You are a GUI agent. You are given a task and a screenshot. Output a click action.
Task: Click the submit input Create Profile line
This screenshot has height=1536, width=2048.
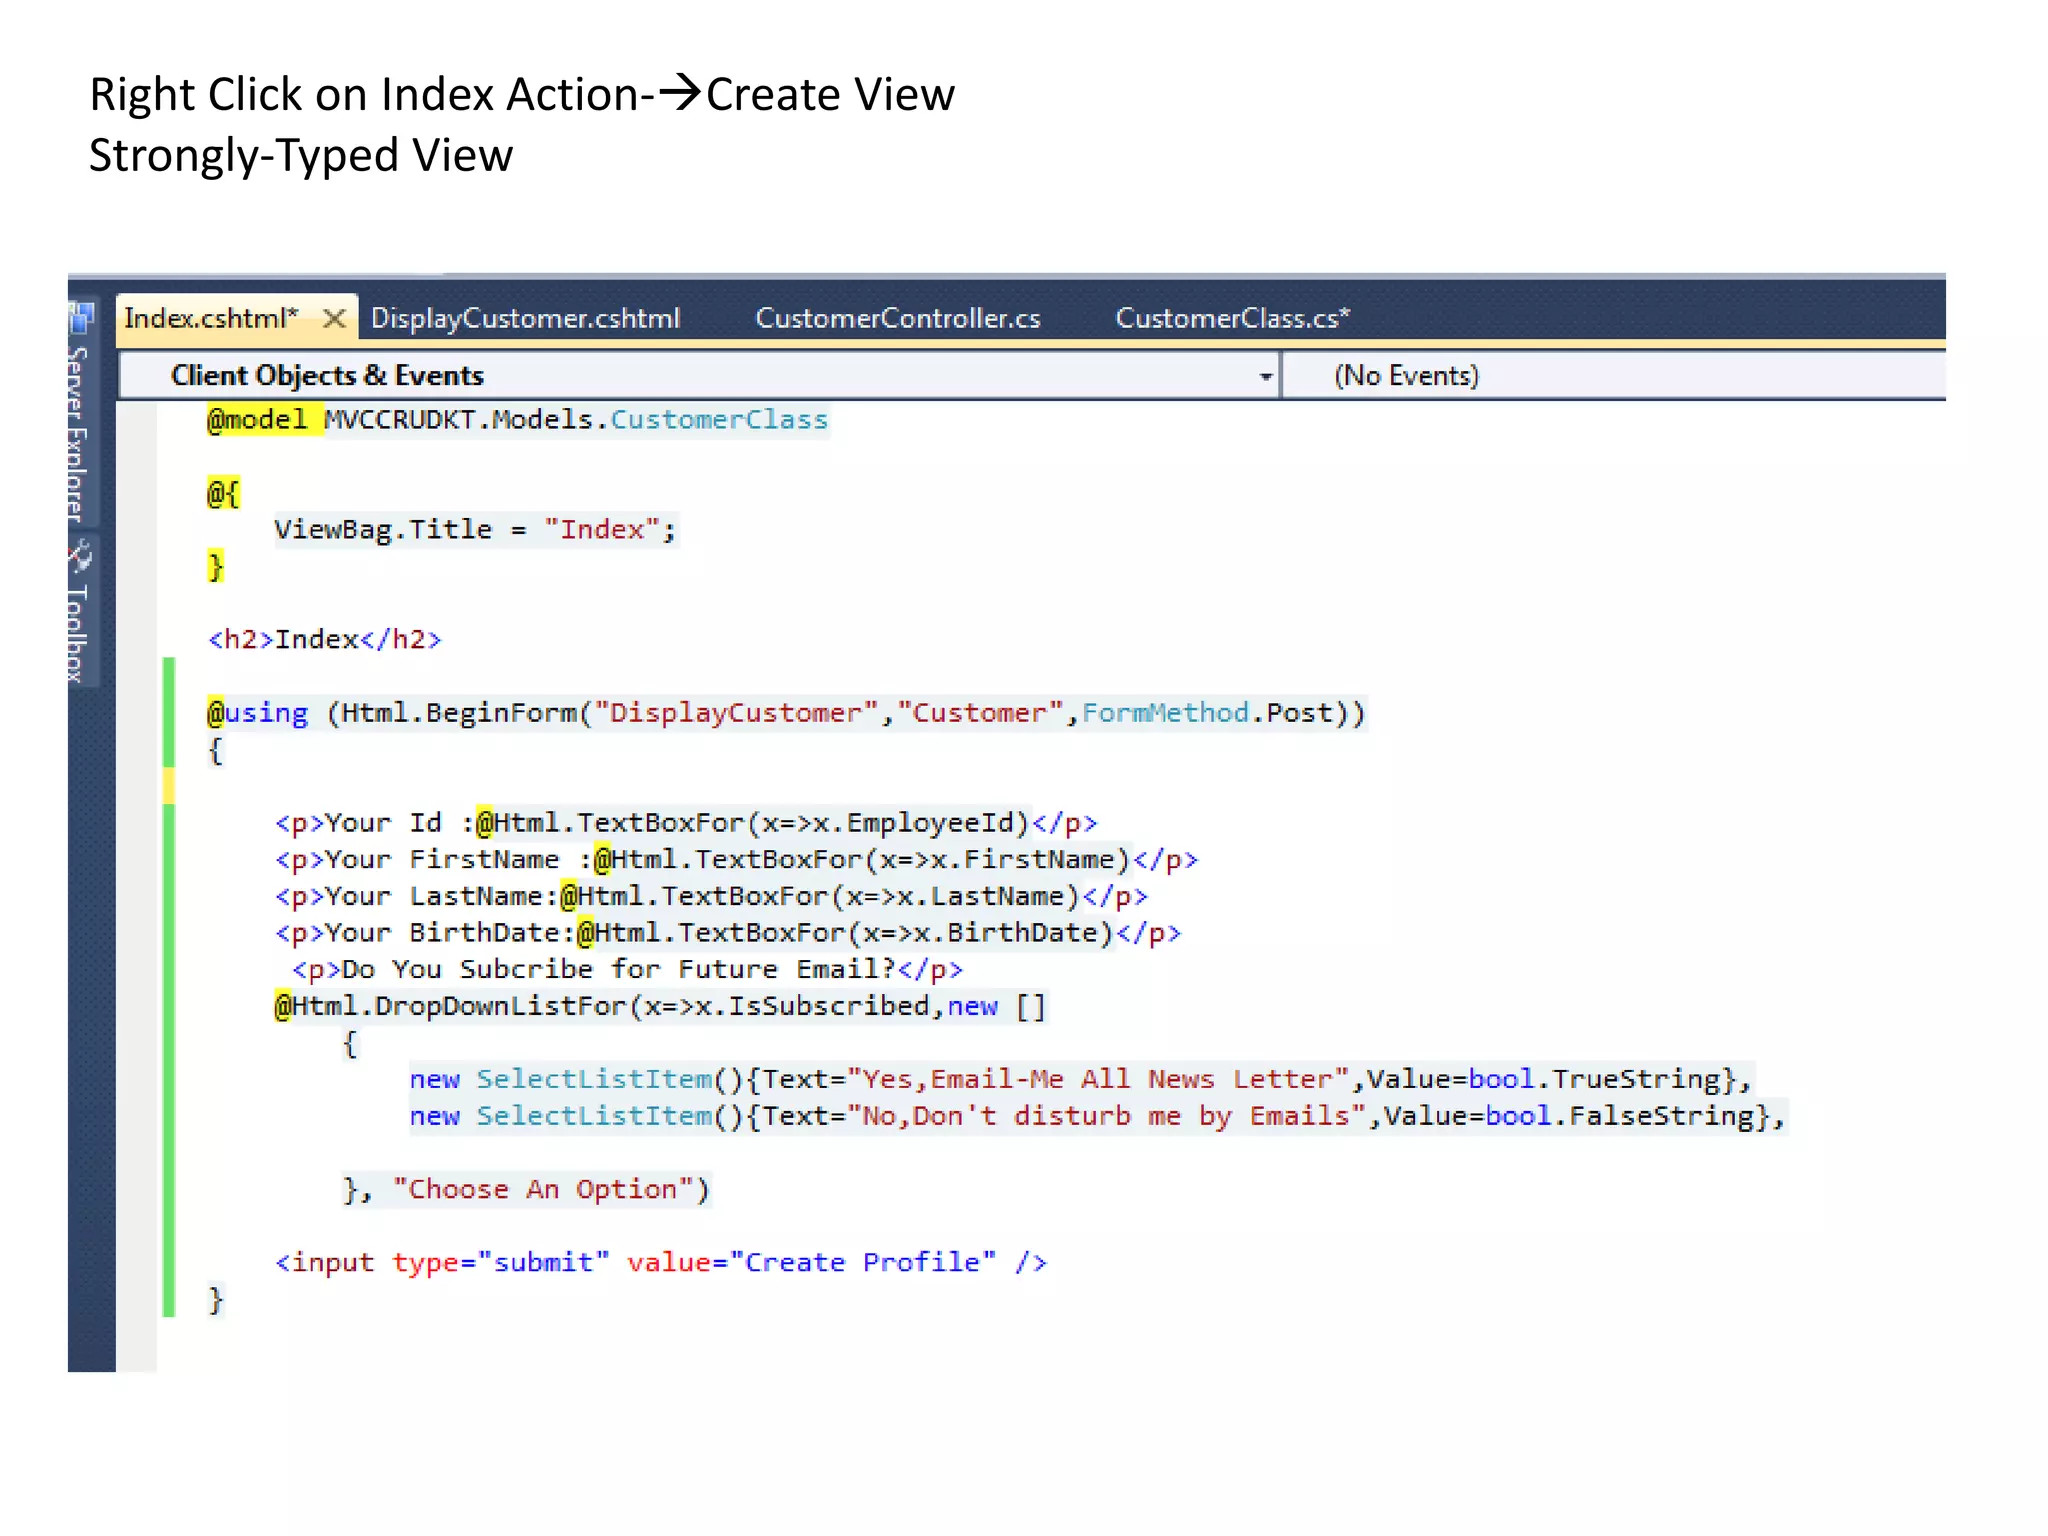point(660,1263)
